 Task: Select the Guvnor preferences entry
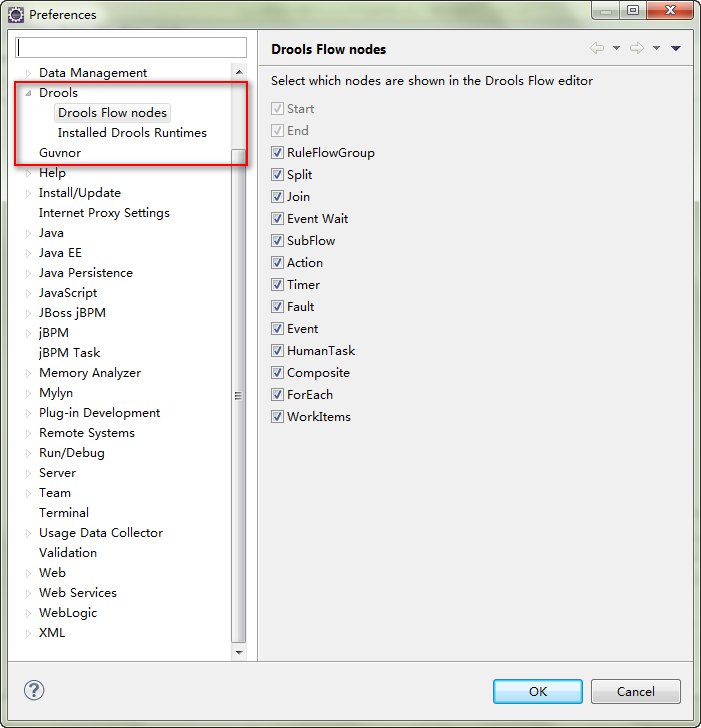point(60,153)
